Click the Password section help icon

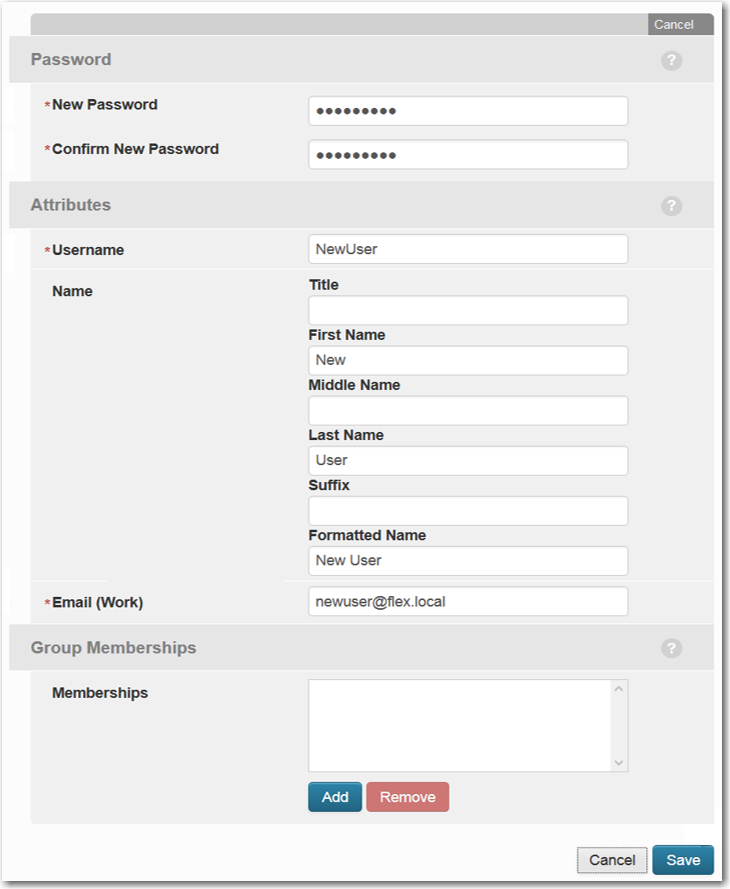671,60
